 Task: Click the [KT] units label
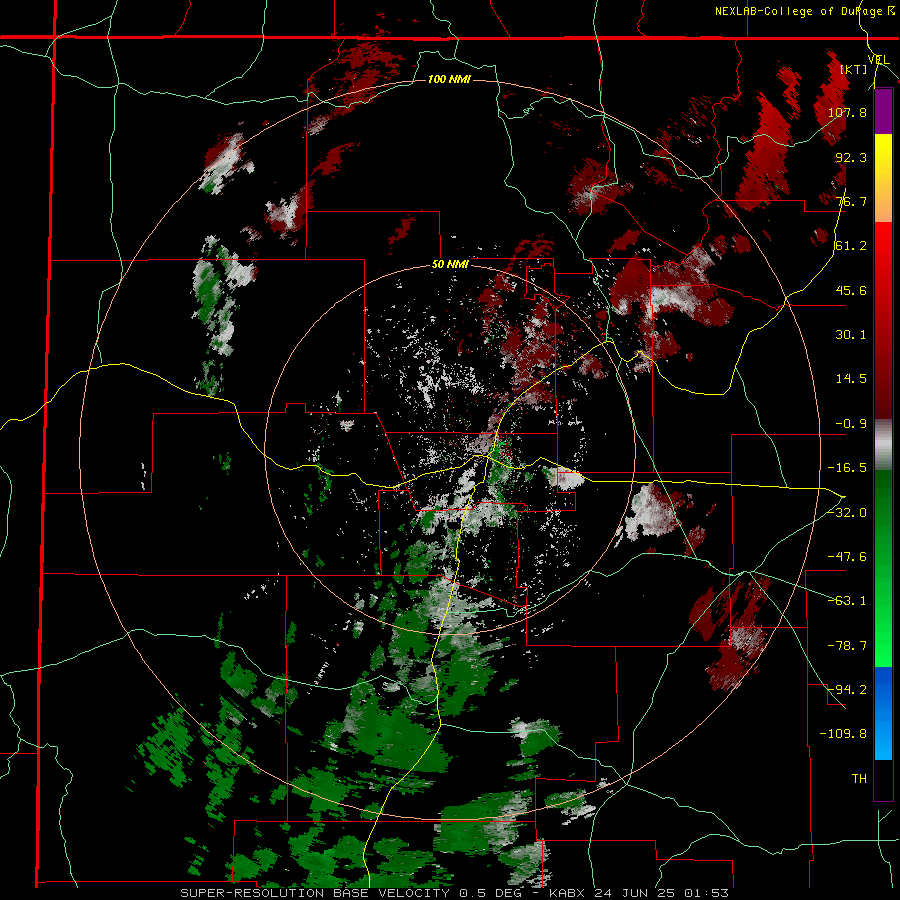tap(853, 69)
